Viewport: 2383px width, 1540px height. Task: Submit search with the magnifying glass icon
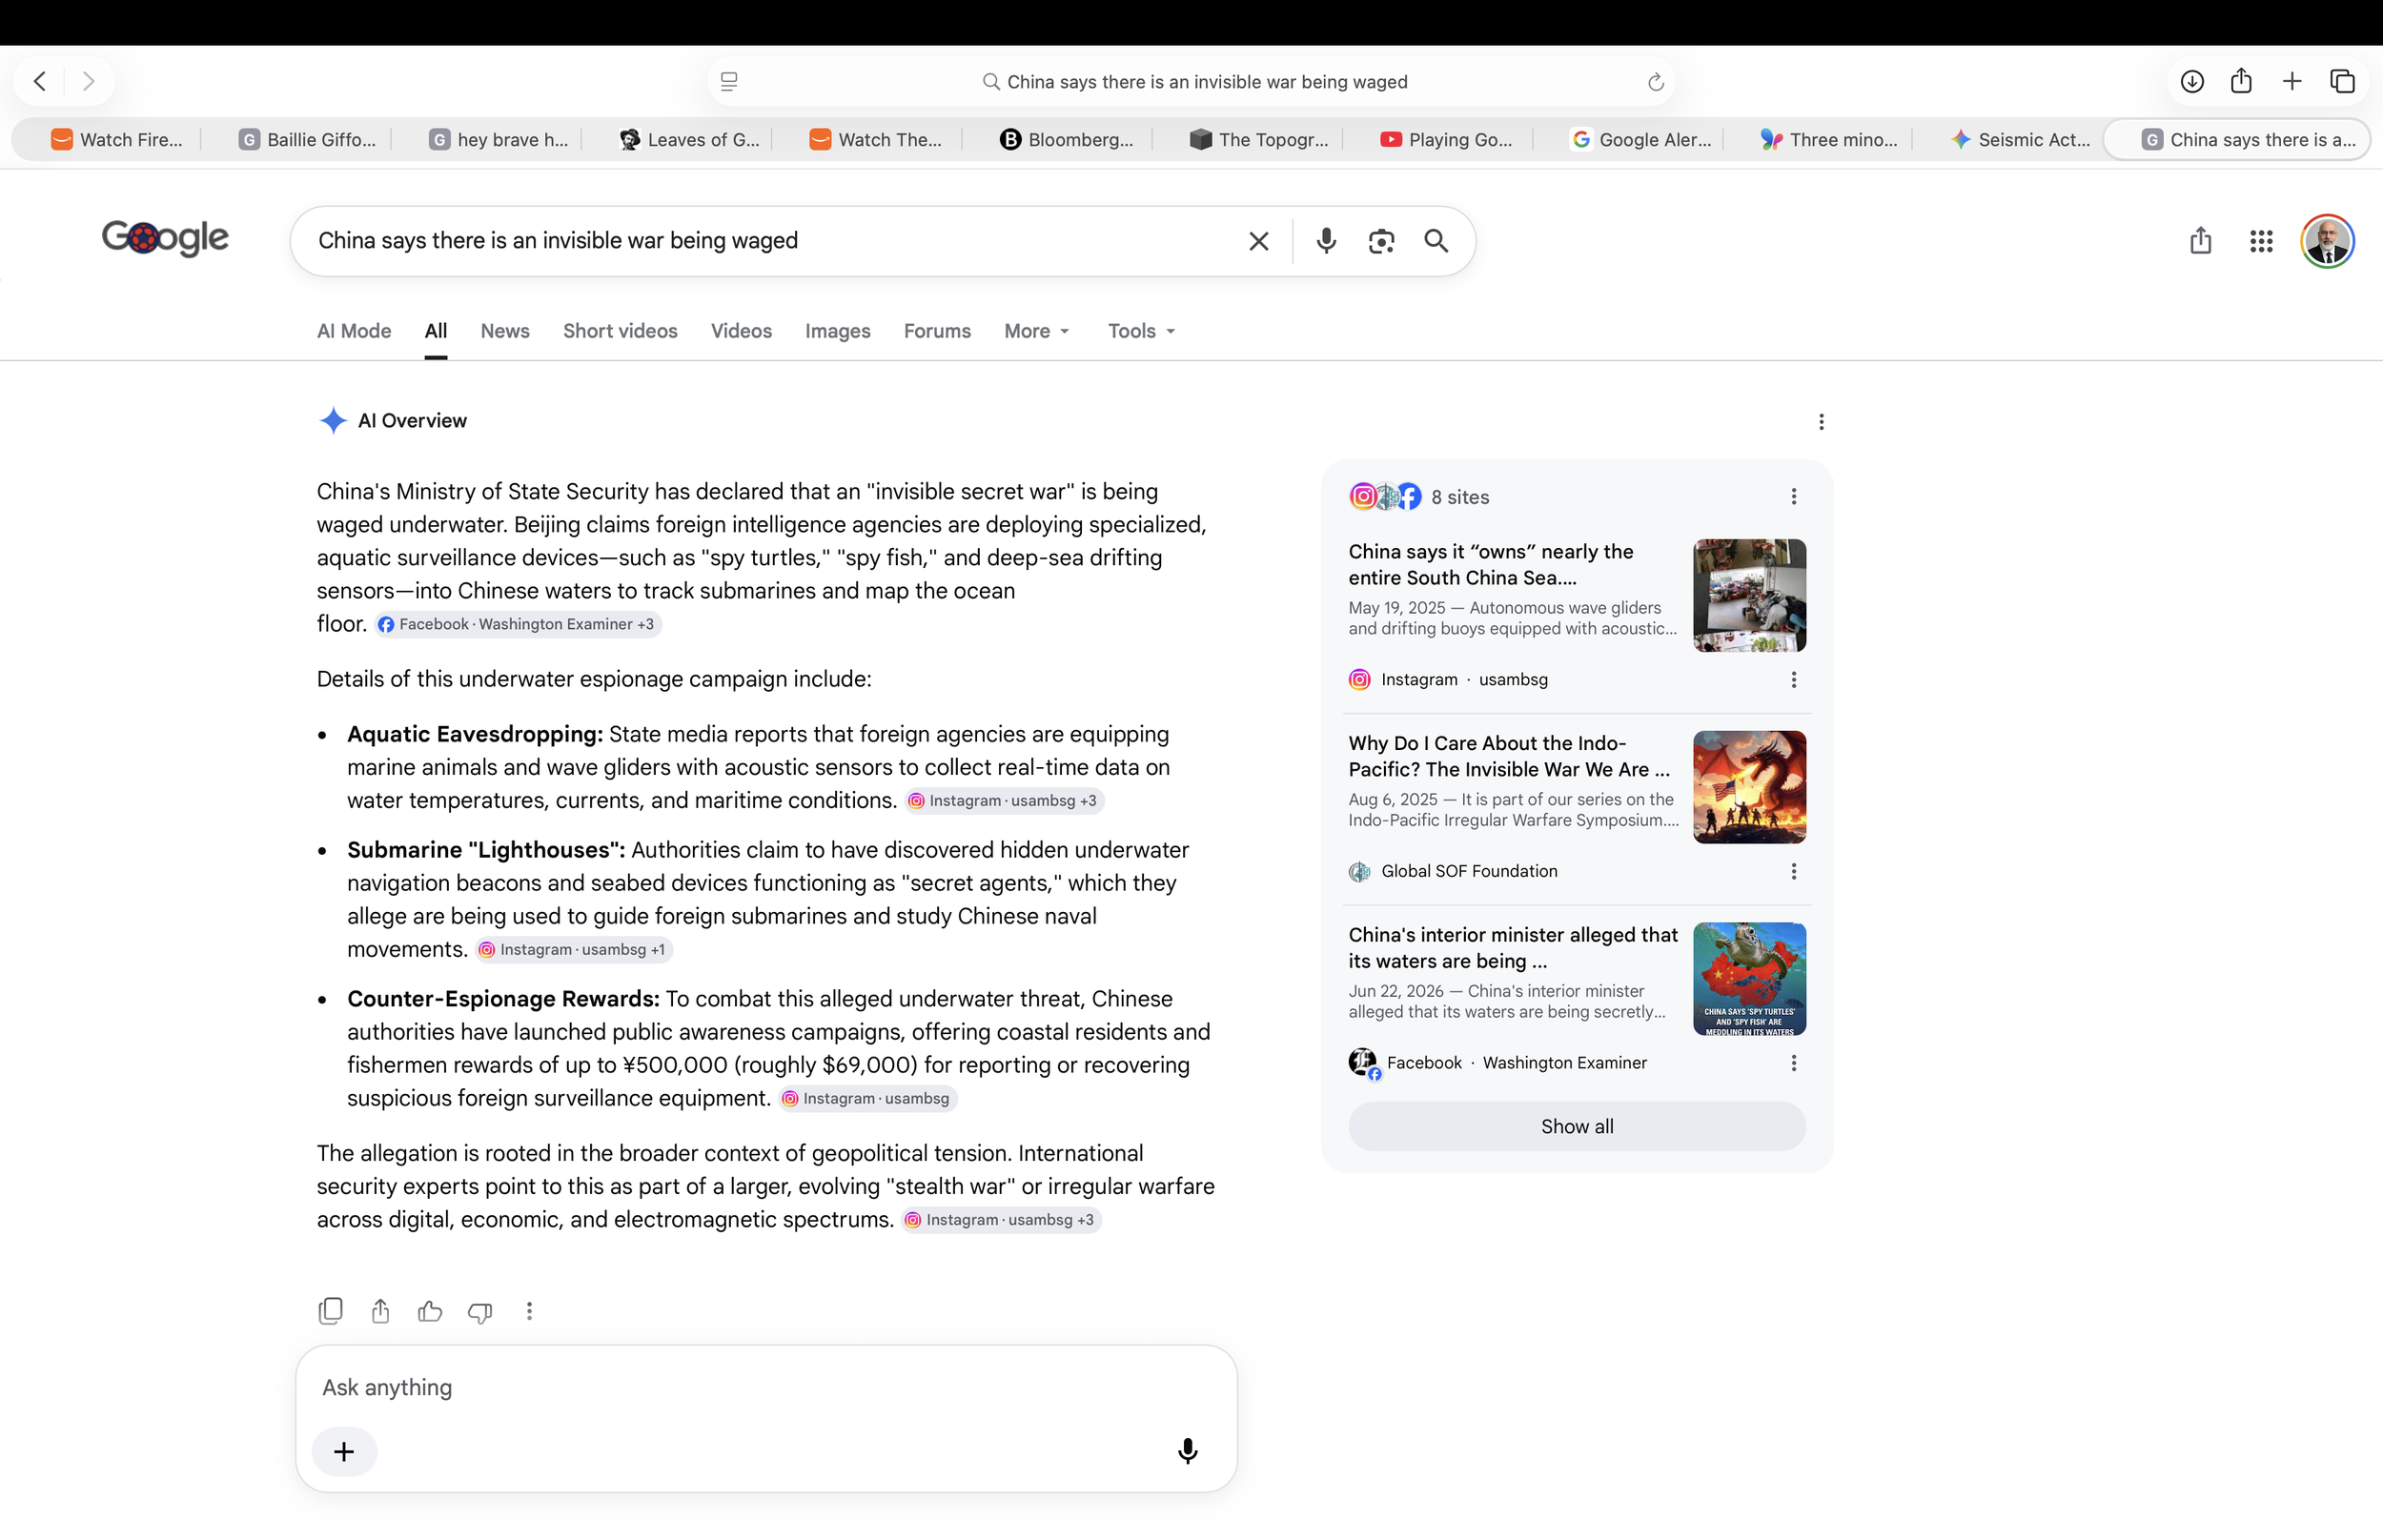tap(1436, 241)
